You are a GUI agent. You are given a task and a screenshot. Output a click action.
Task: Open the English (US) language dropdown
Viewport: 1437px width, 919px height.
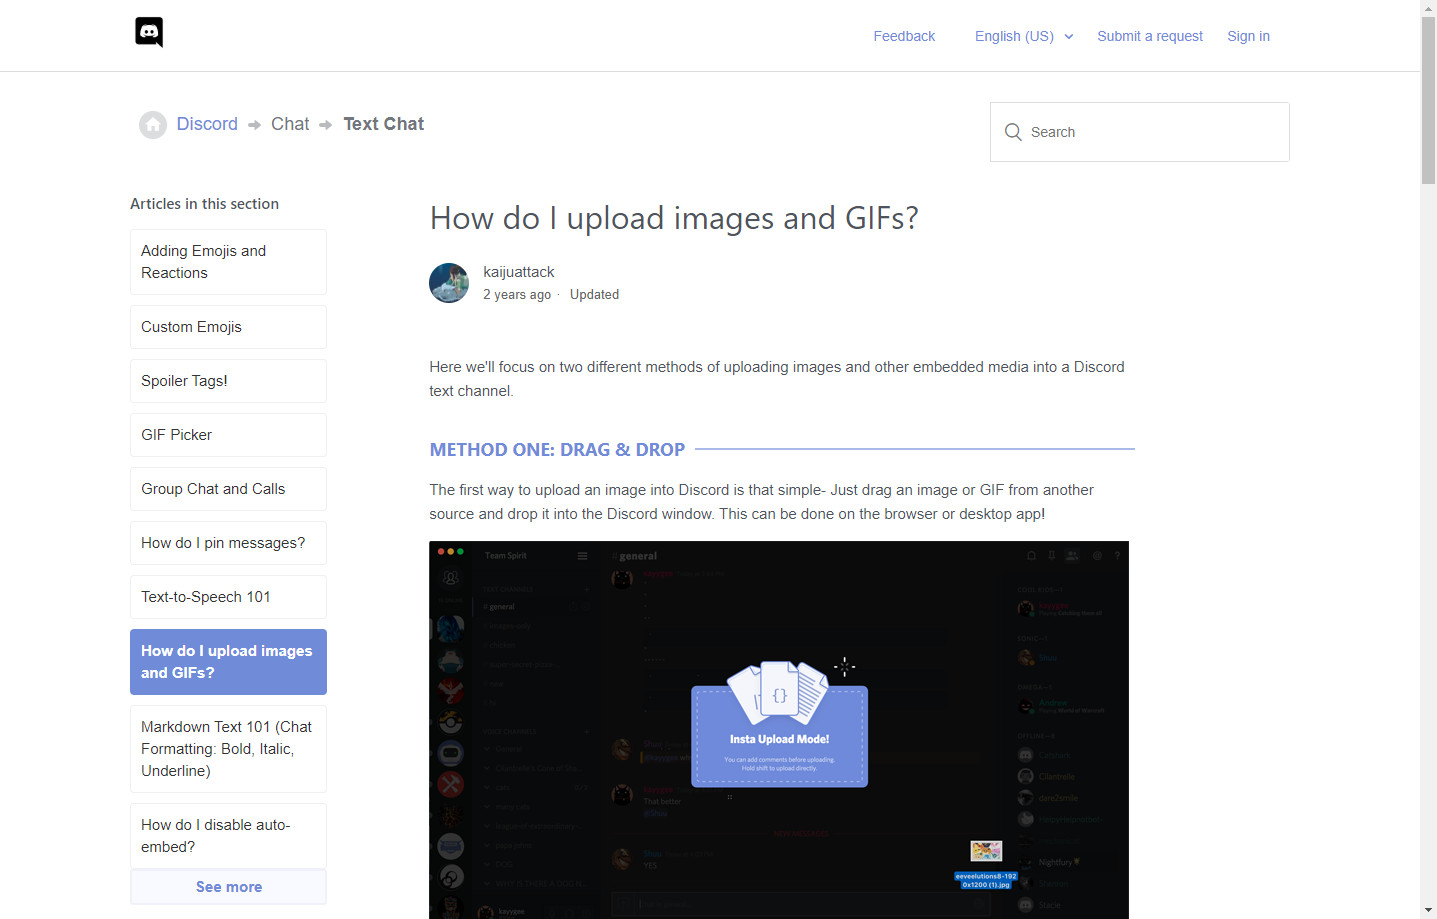tap(1023, 36)
